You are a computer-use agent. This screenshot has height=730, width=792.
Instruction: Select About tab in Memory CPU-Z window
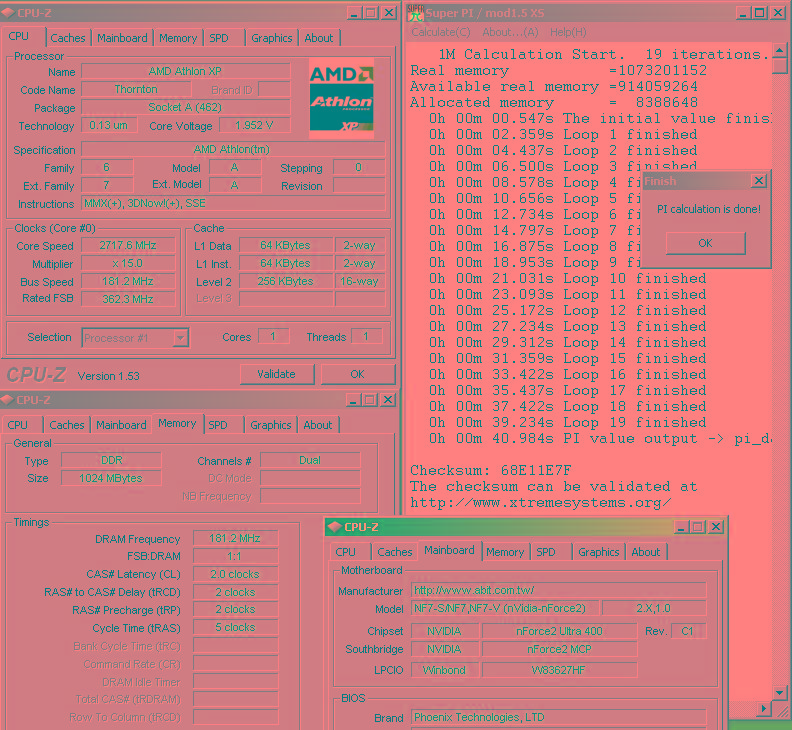[318, 425]
